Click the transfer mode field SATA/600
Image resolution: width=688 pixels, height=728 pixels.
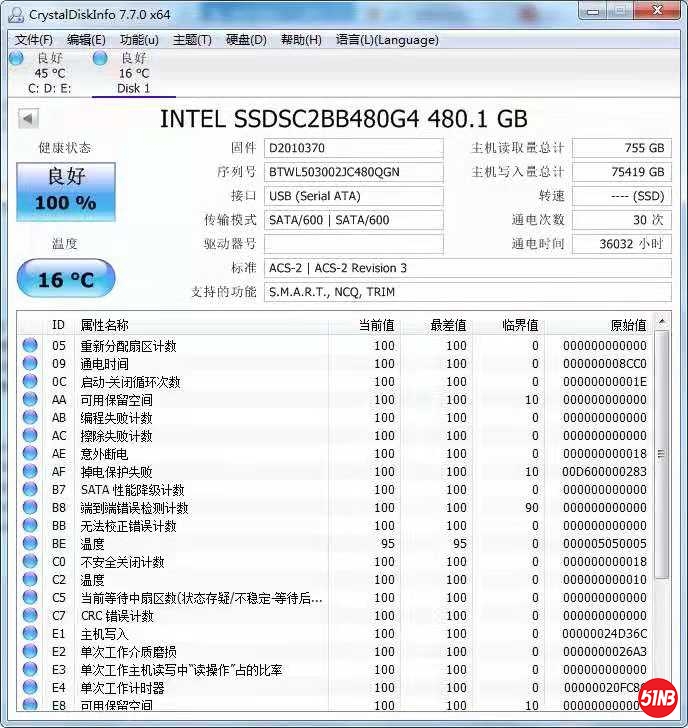coord(353,220)
